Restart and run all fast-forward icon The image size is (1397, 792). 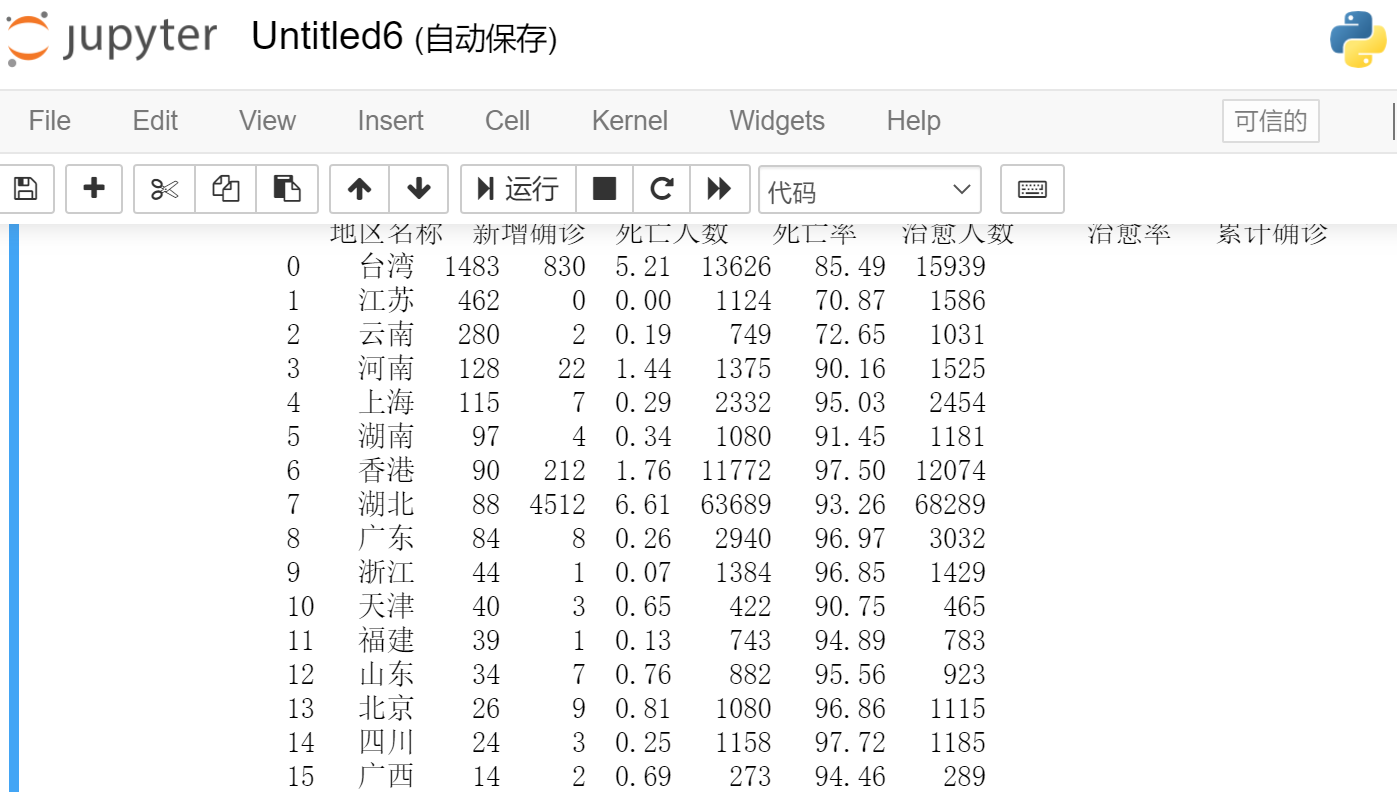pyautogui.click(x=719, y=189)
